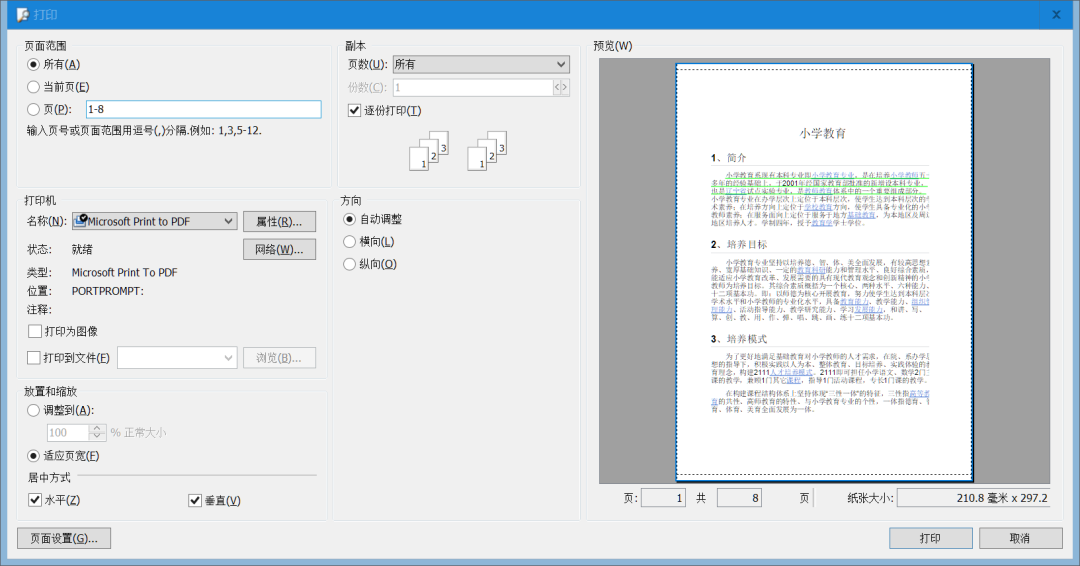Click the total pages field showing 8
This screenshot has height=566, width=1080.
click(x=739, y=498)
